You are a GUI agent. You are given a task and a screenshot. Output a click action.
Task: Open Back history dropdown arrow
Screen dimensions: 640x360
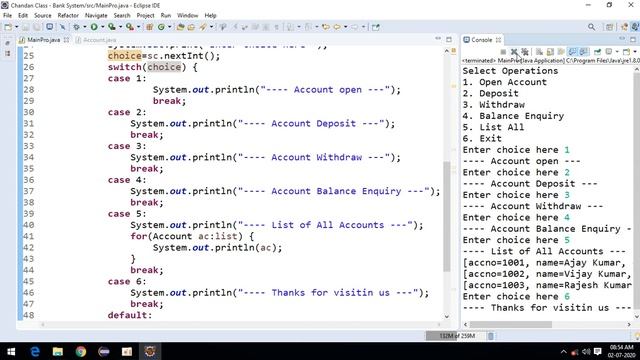coord(345,27)
